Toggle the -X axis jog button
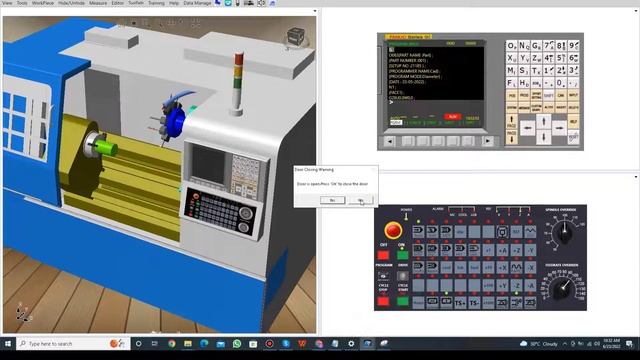 (x=530, y=268)
